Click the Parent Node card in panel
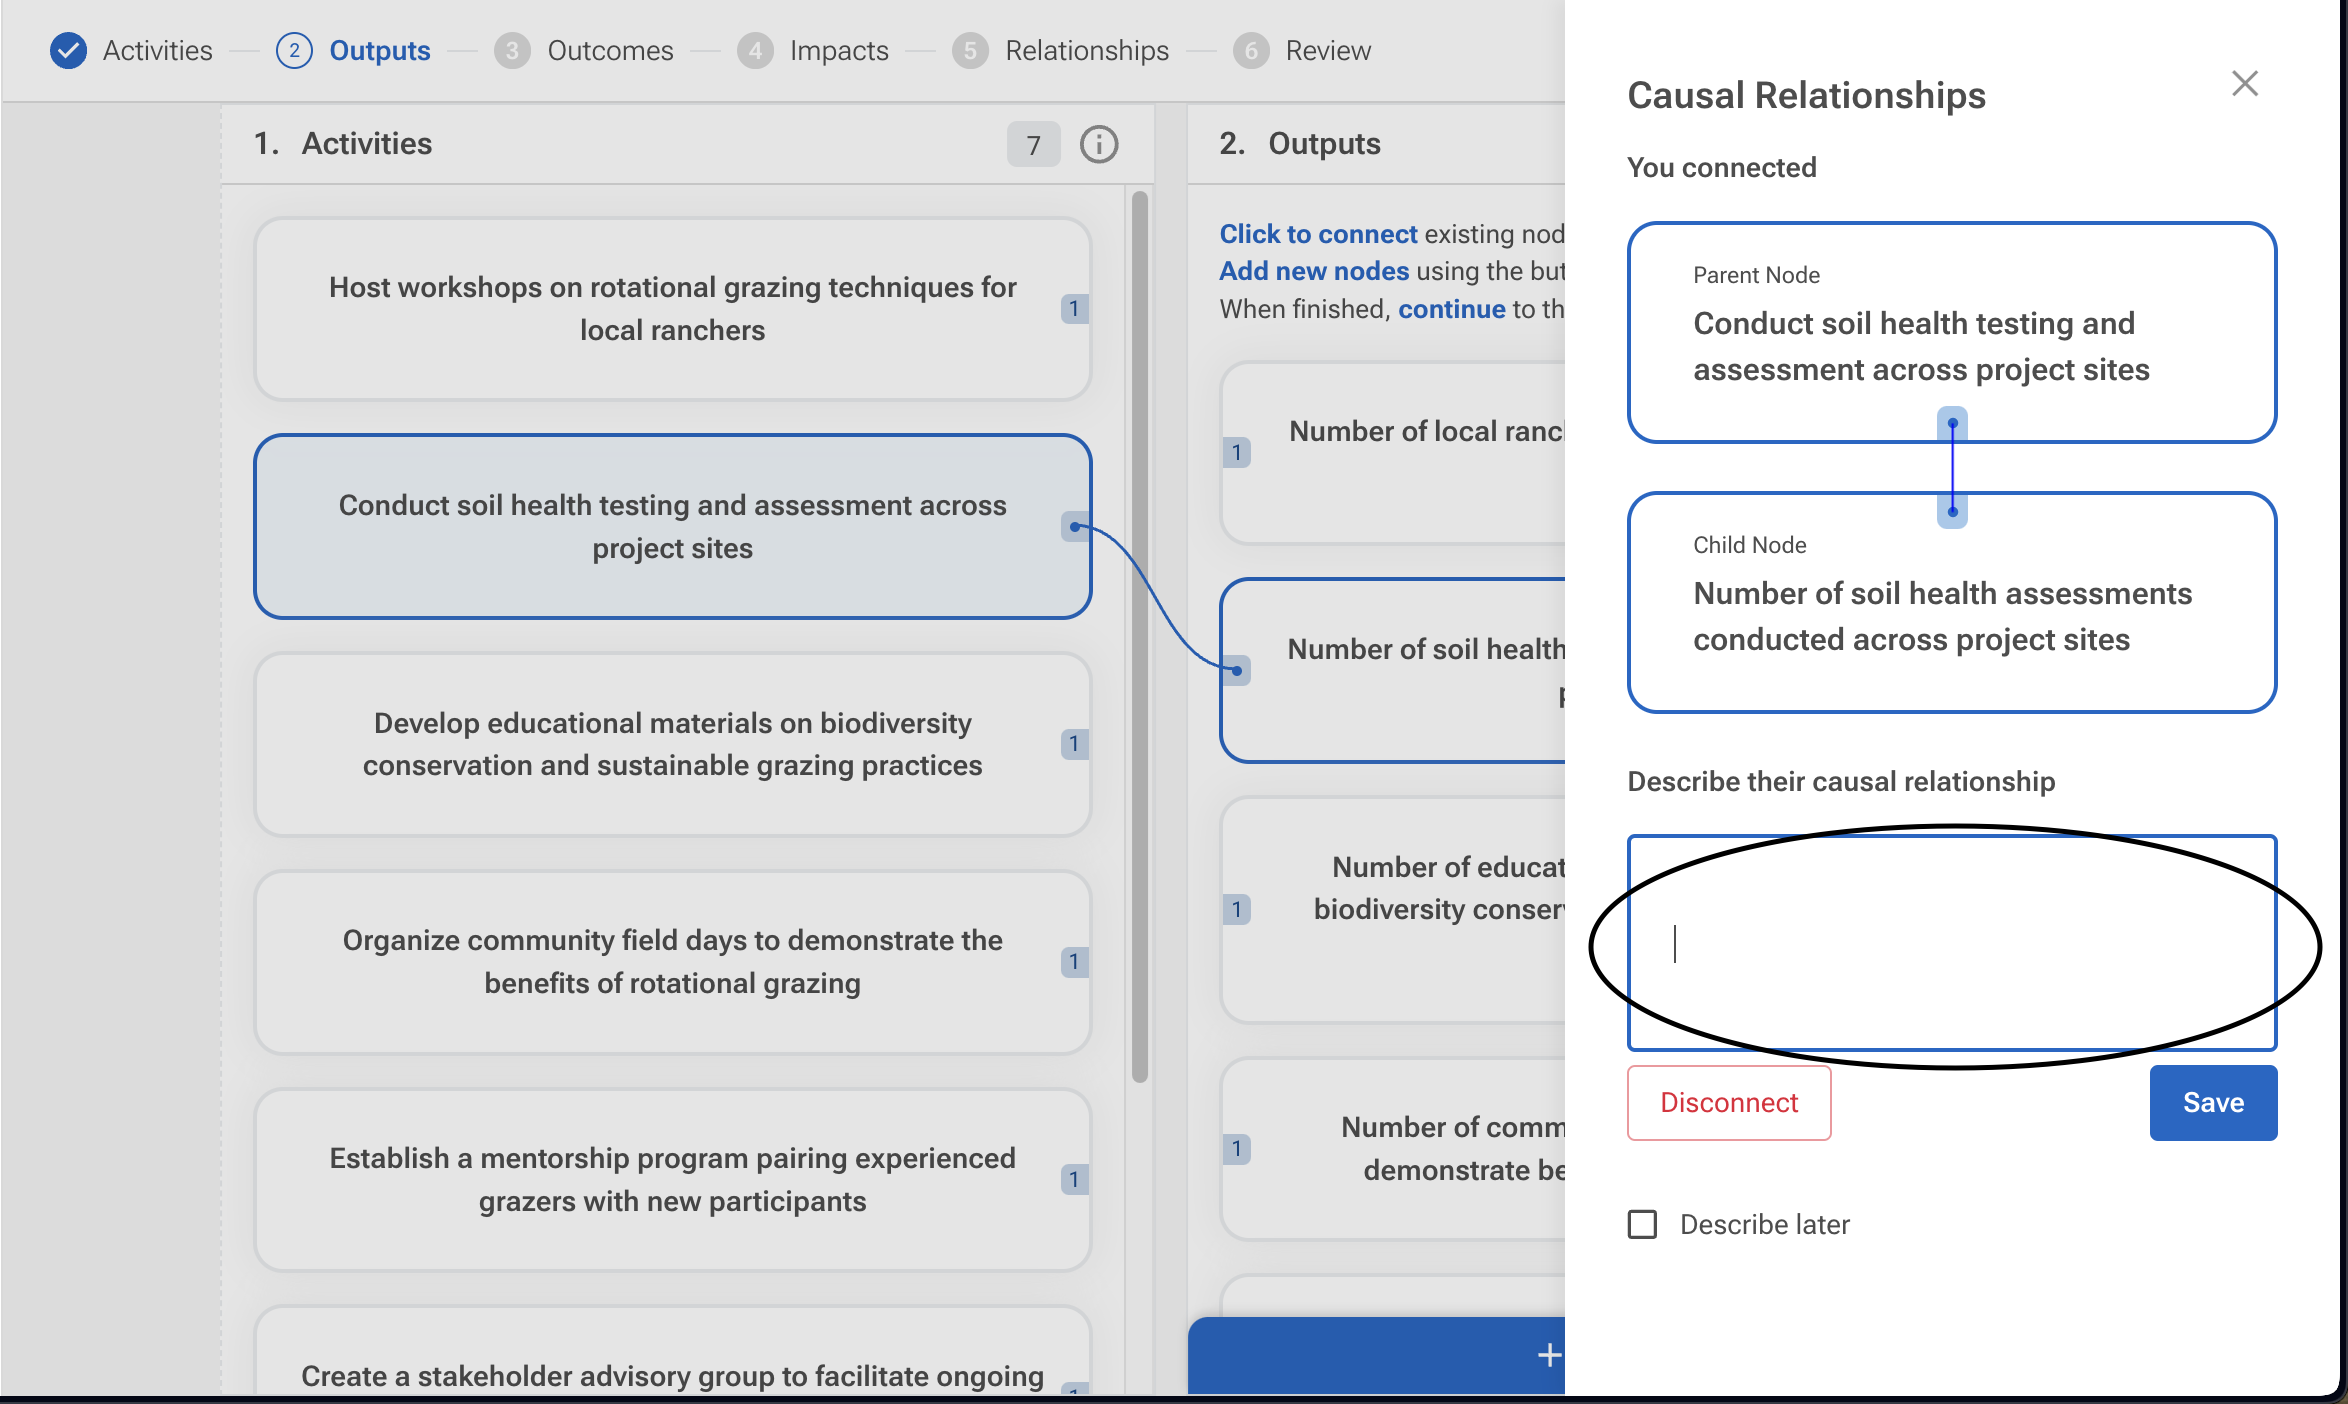2348x1404 pixels. tap(1952, 332)
